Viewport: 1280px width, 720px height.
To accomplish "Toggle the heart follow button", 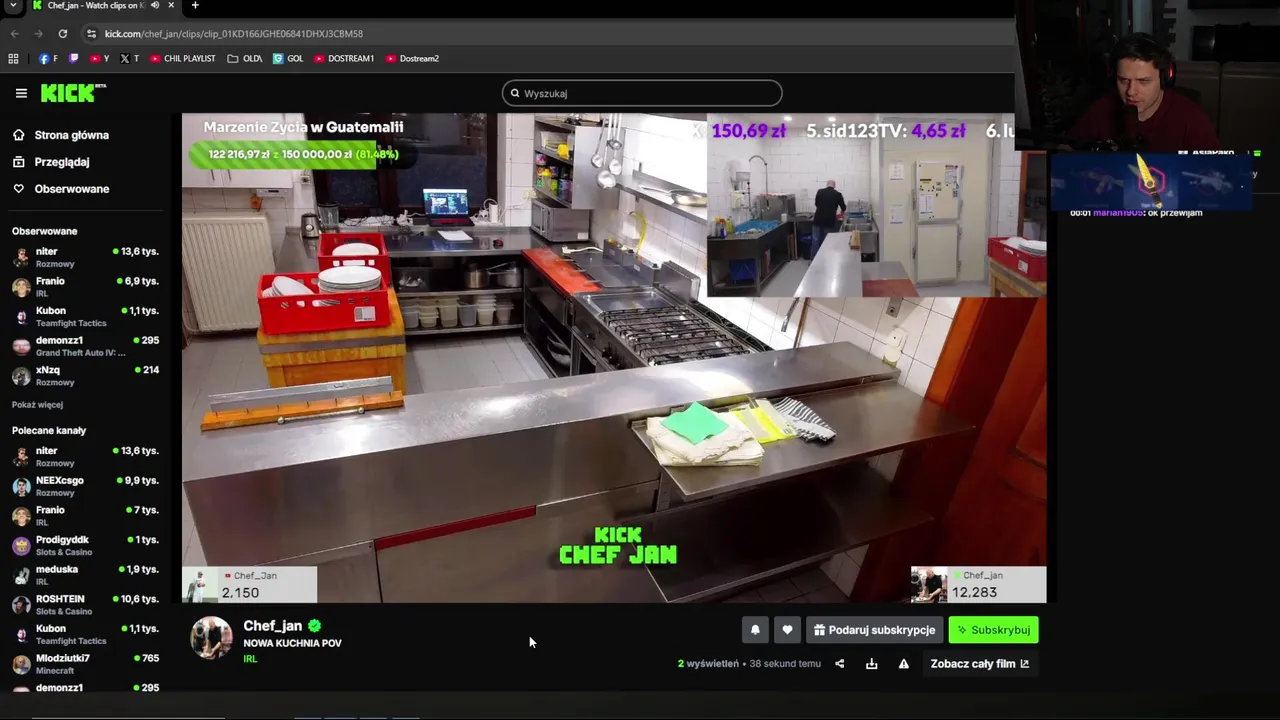I will tap(787, 630).
